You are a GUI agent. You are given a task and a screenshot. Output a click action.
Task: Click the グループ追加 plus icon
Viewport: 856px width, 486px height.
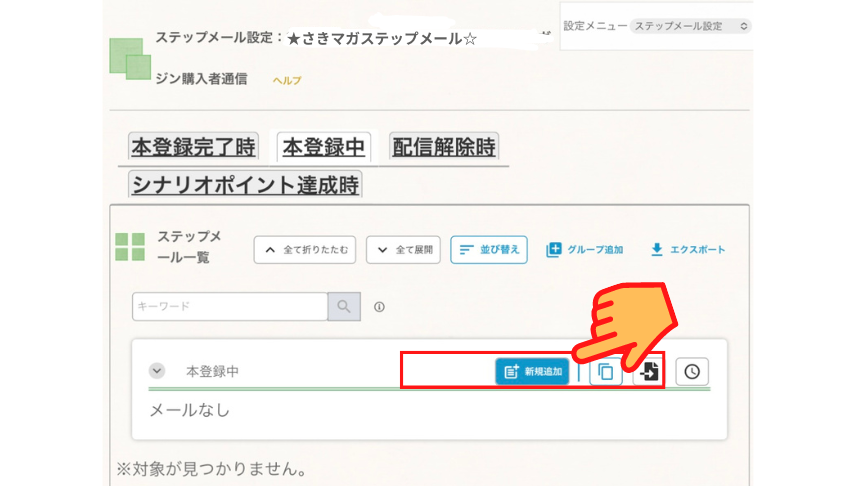[553, 250]
